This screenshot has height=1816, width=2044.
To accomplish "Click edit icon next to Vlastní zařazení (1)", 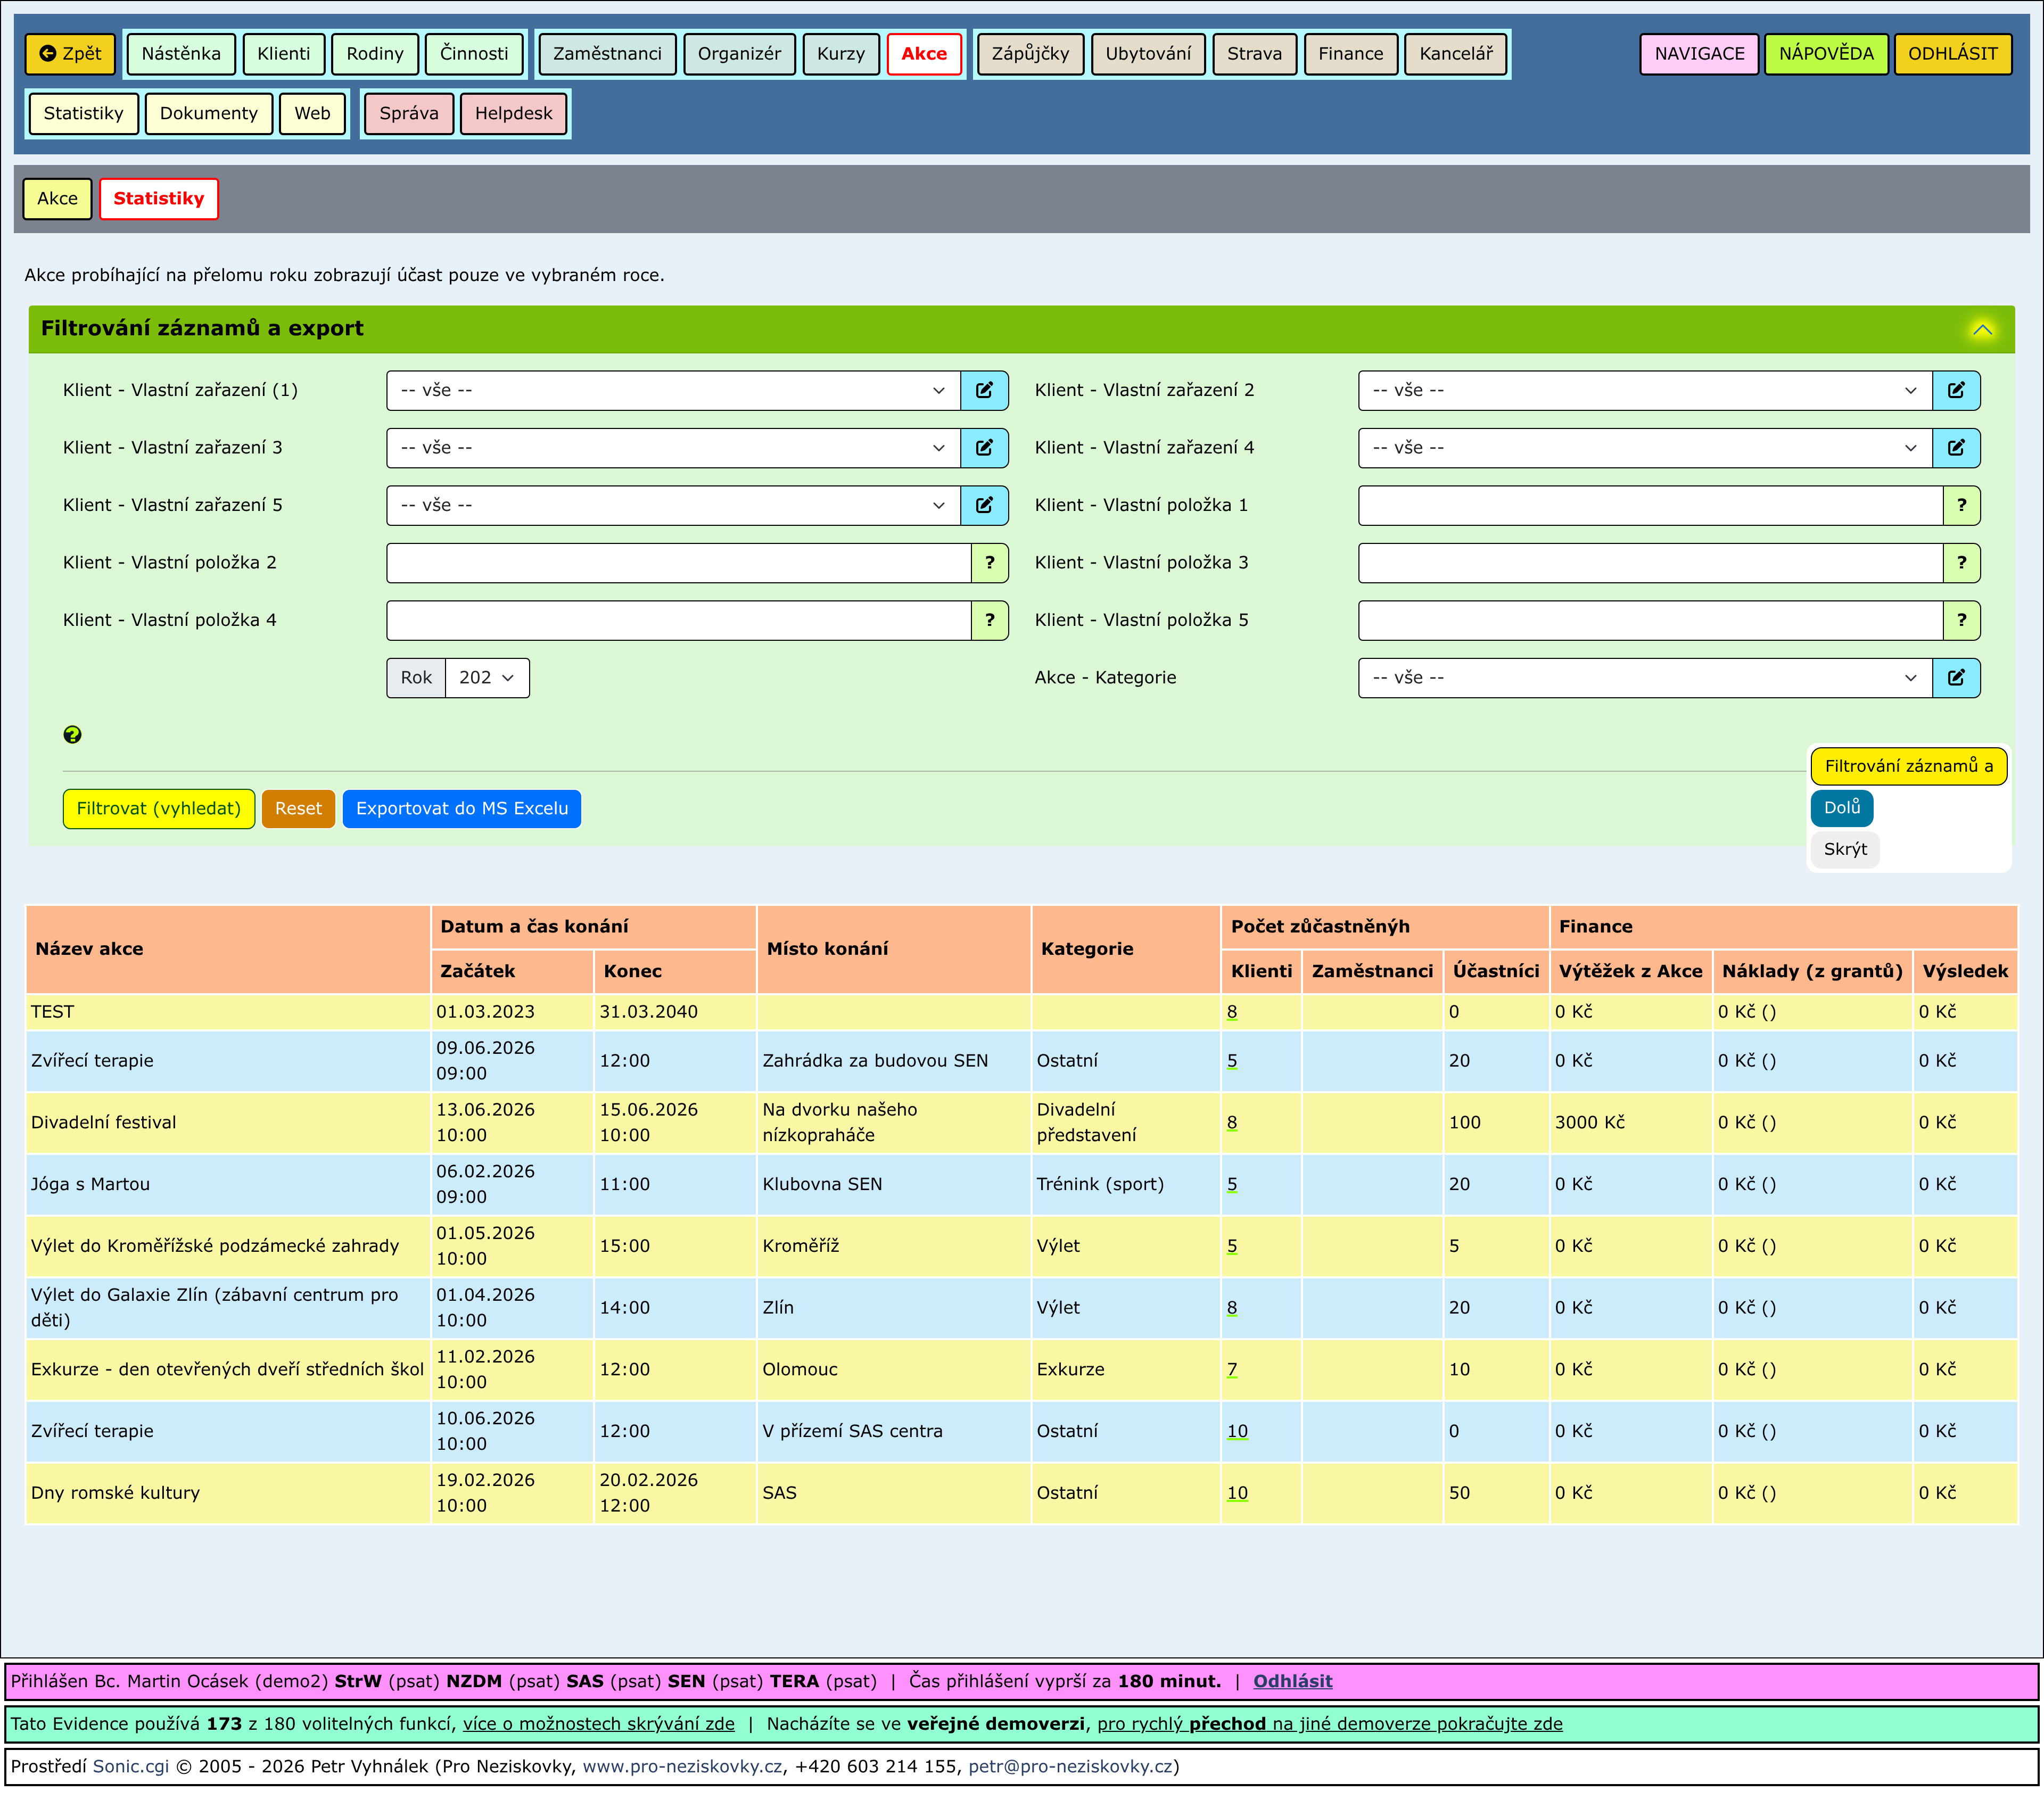I will tap(984, 390).
